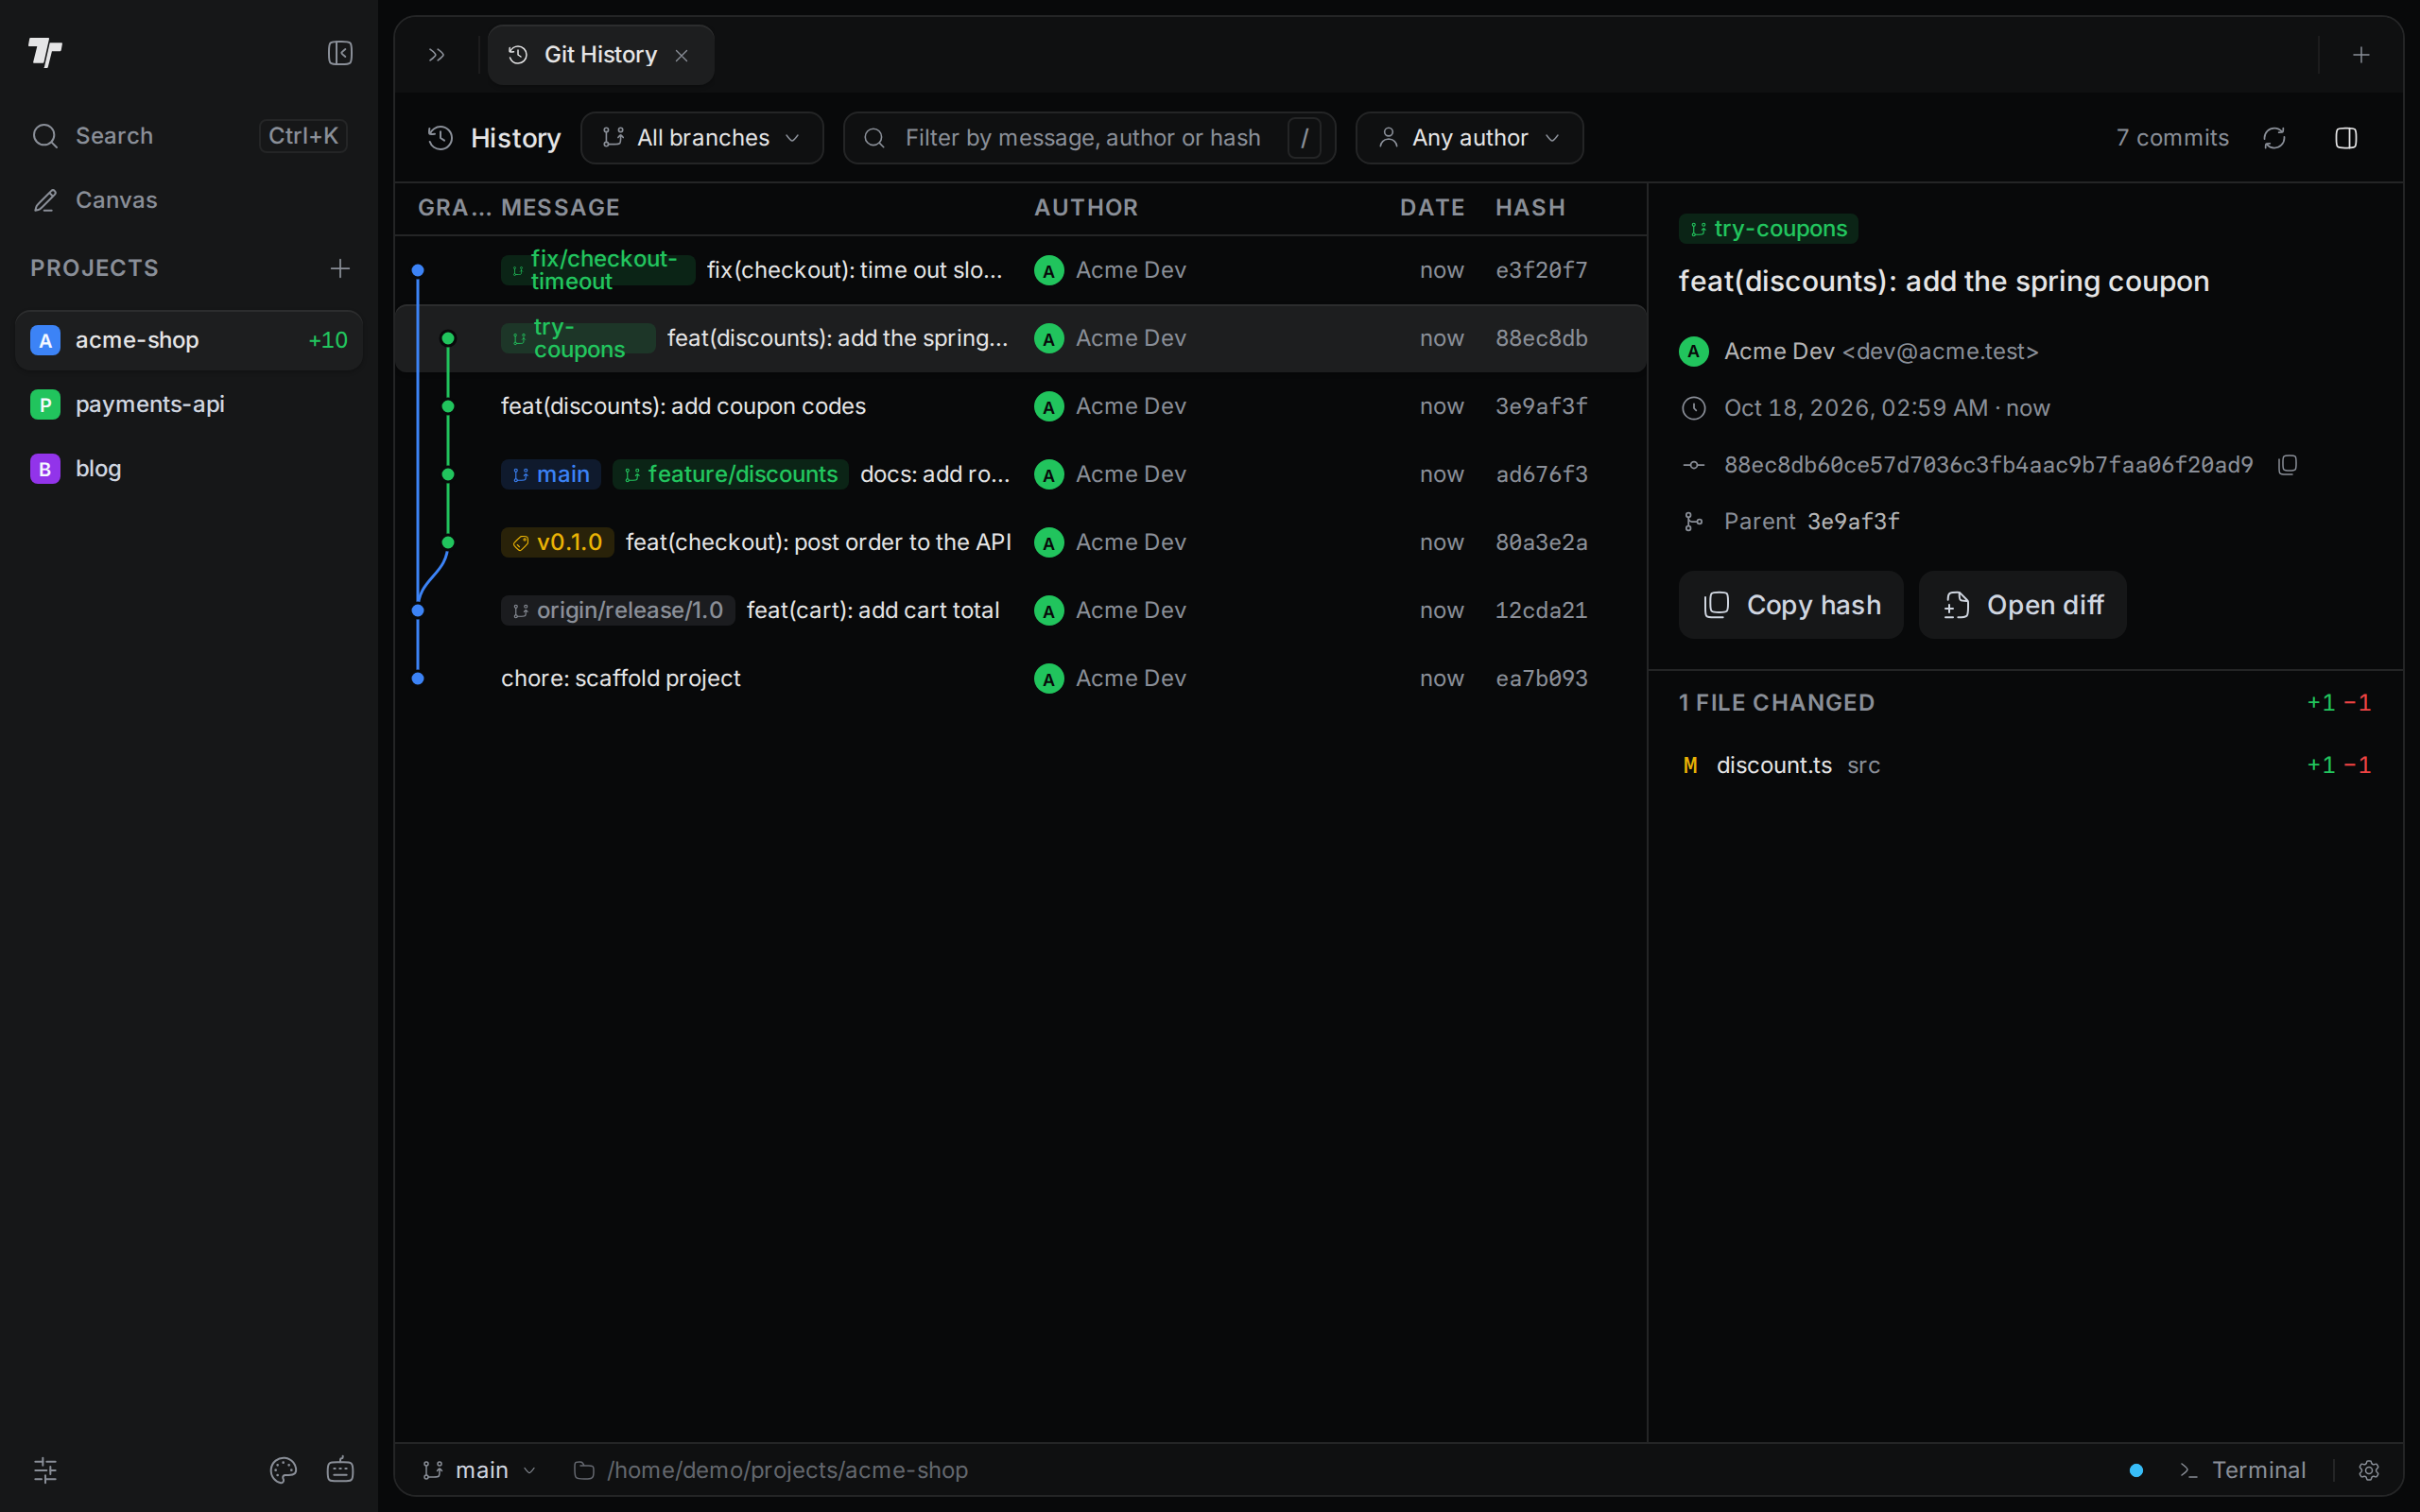Viewport: 2420px width, 1512px height.
Task: Select the blog project
Action: coord(189,468)
